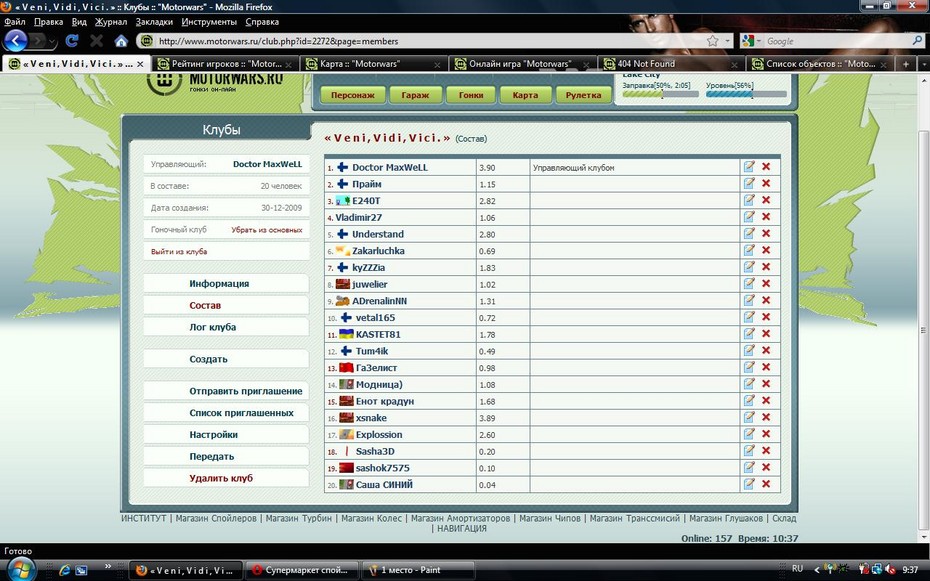Screen dimensions: 930x581
Task: Edit Енот крадун entry icon
Action: tap(749, 401)
